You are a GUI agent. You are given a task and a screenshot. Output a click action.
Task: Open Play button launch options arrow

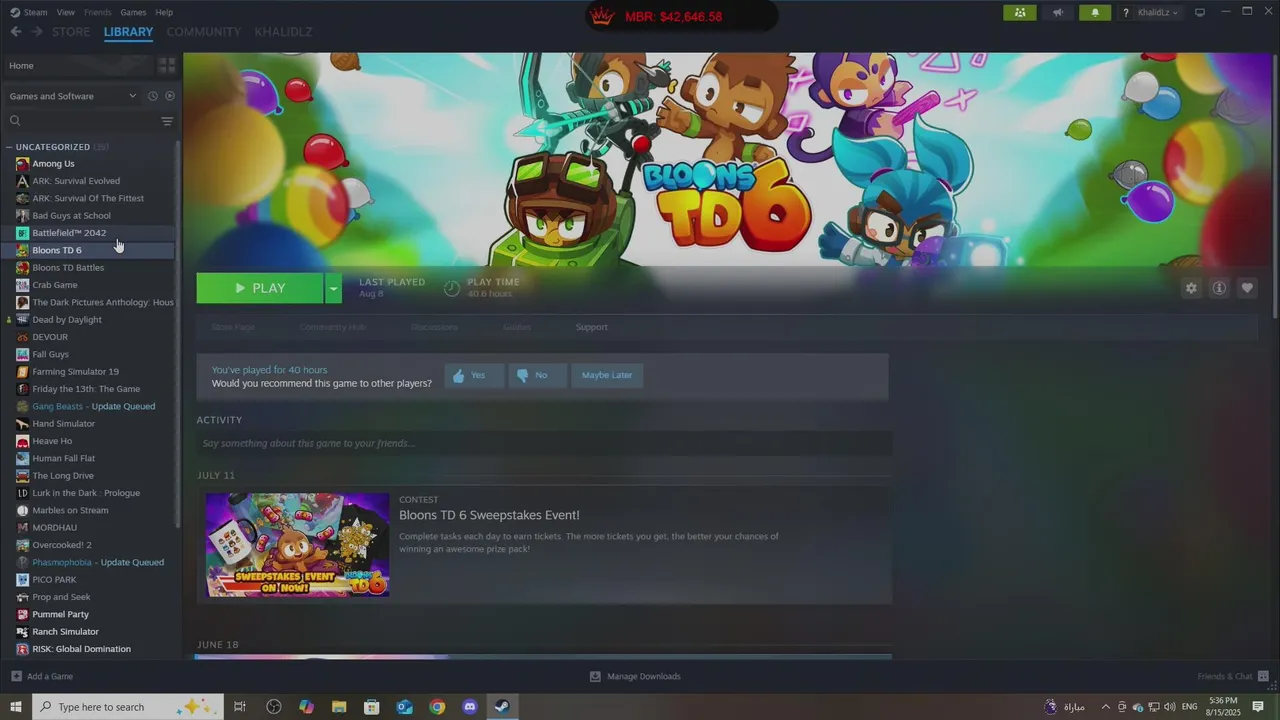333,288
